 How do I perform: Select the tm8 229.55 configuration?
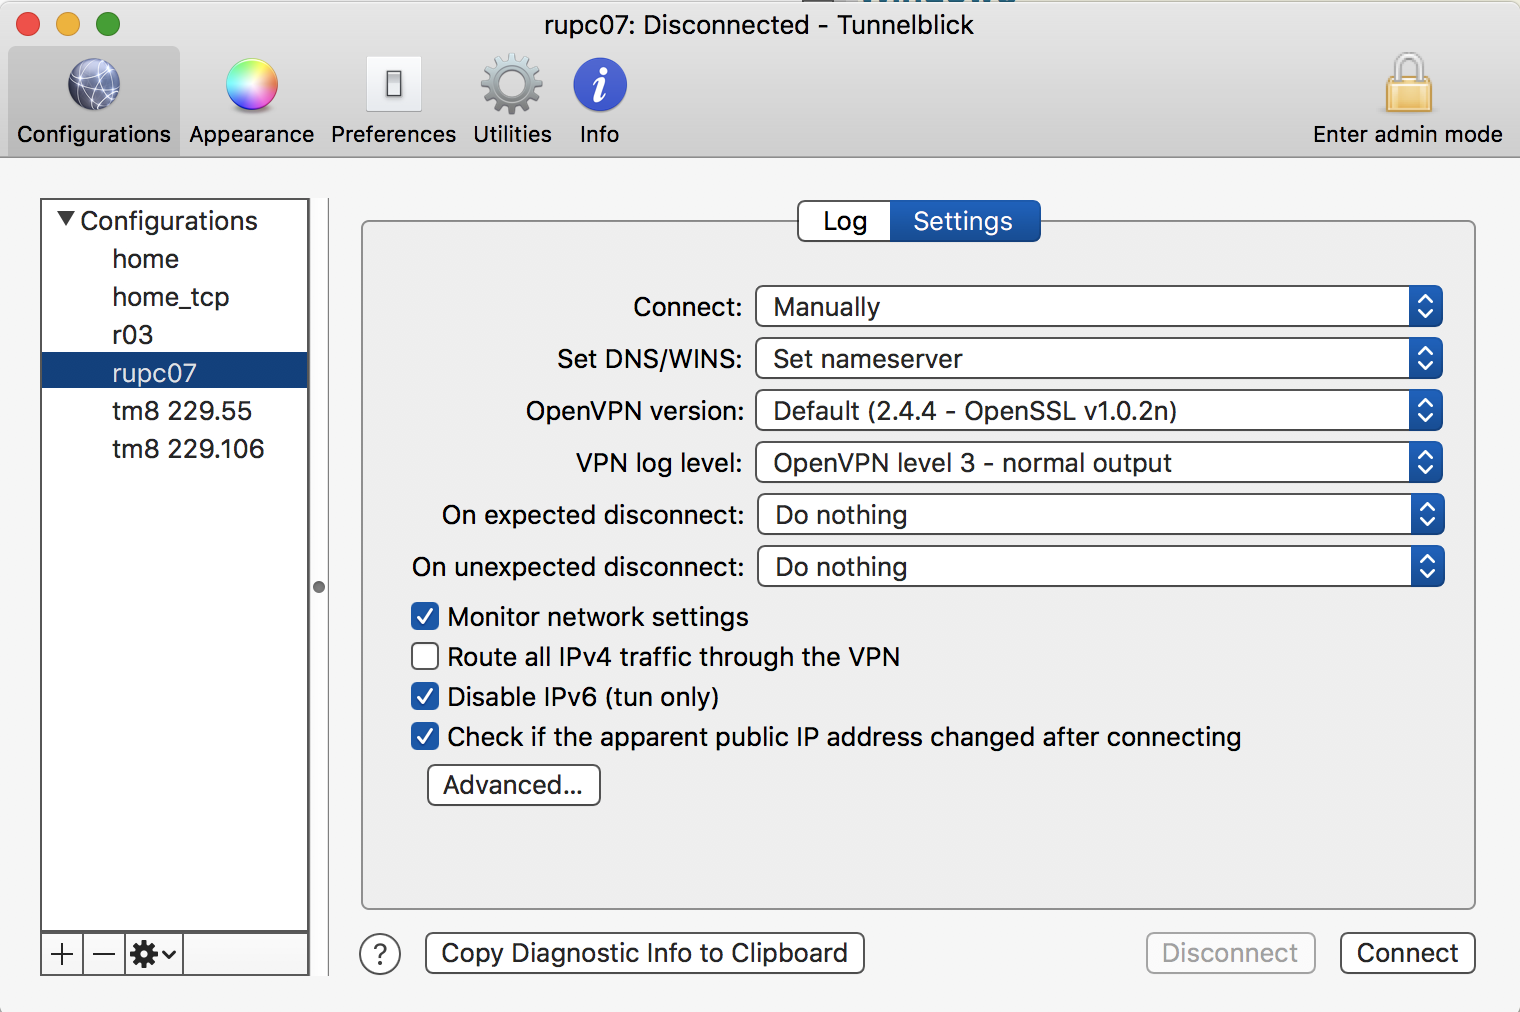(175, 411)
